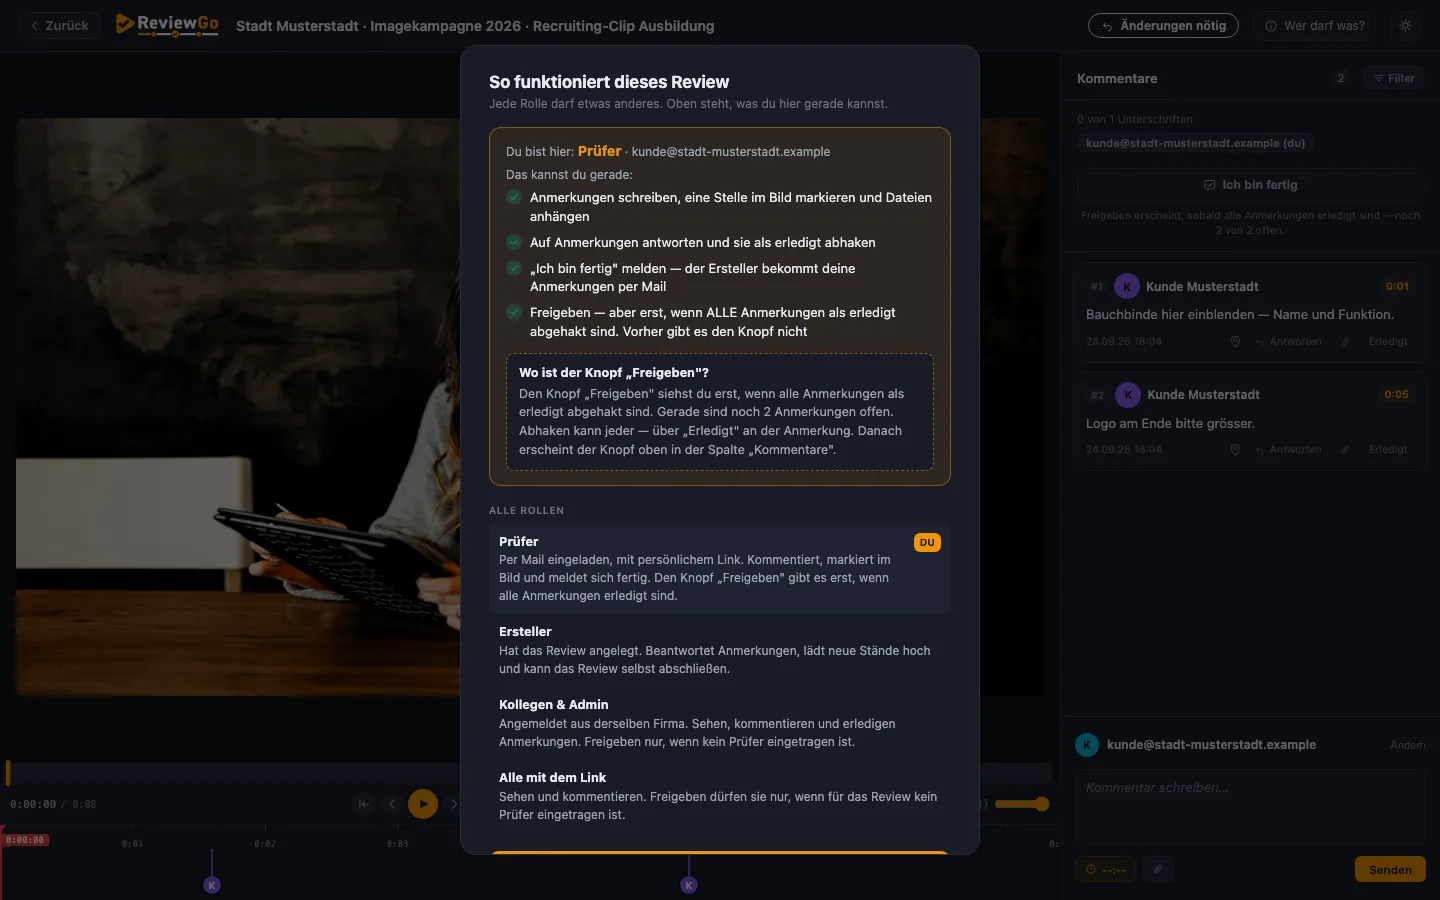Open the ReviewGo logo home link
Viewport: 1440px width, 900px height.
(167, 25)
